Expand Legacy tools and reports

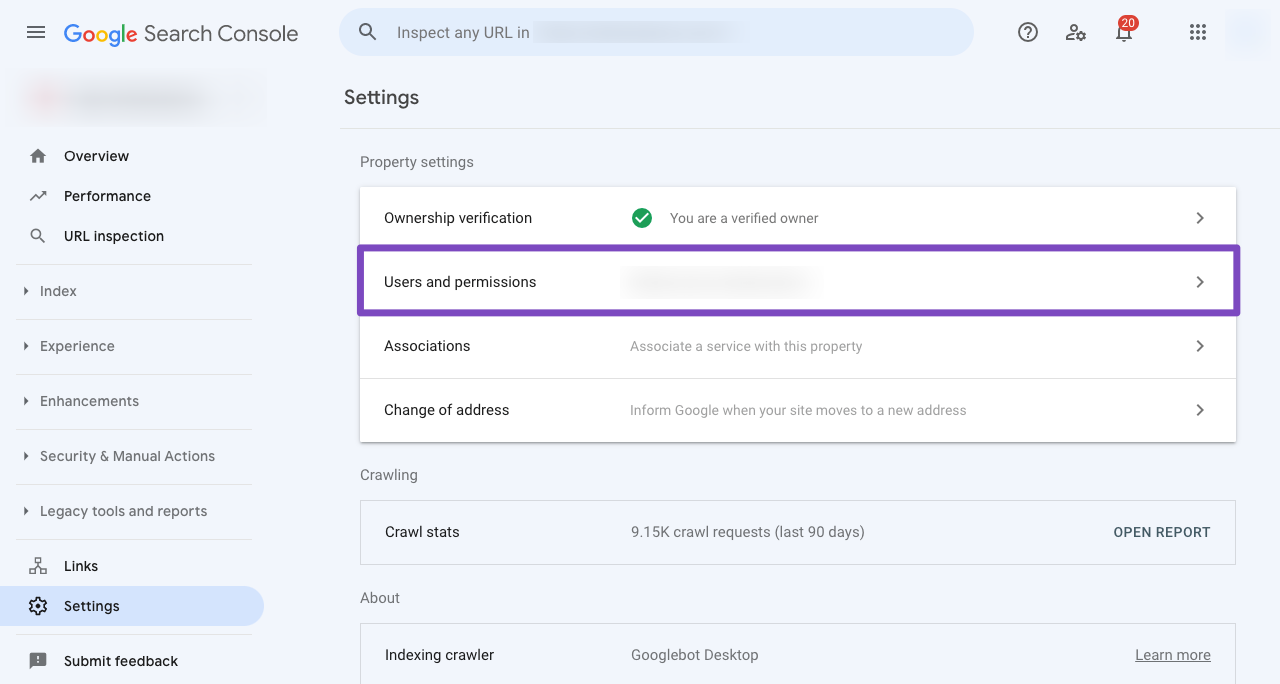(x=123, y=511)
